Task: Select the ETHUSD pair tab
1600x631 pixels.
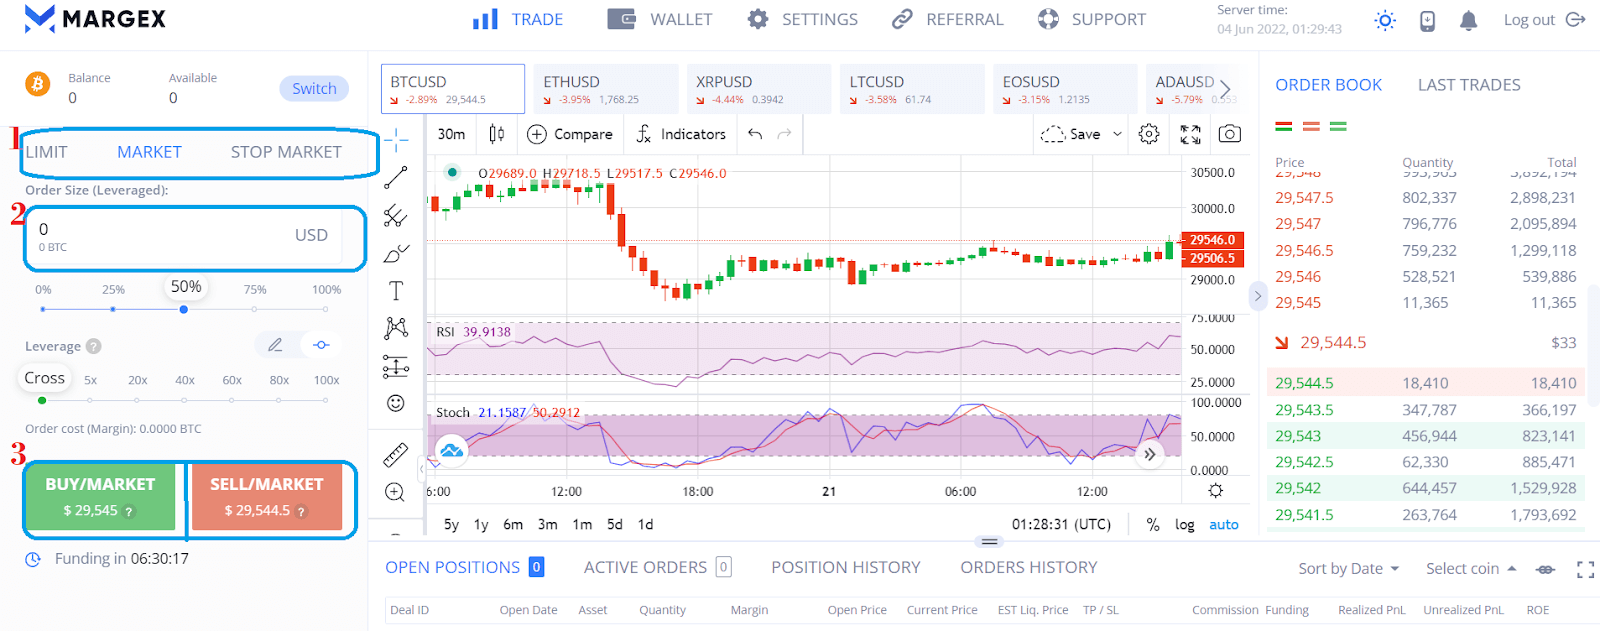Action: 605,89
